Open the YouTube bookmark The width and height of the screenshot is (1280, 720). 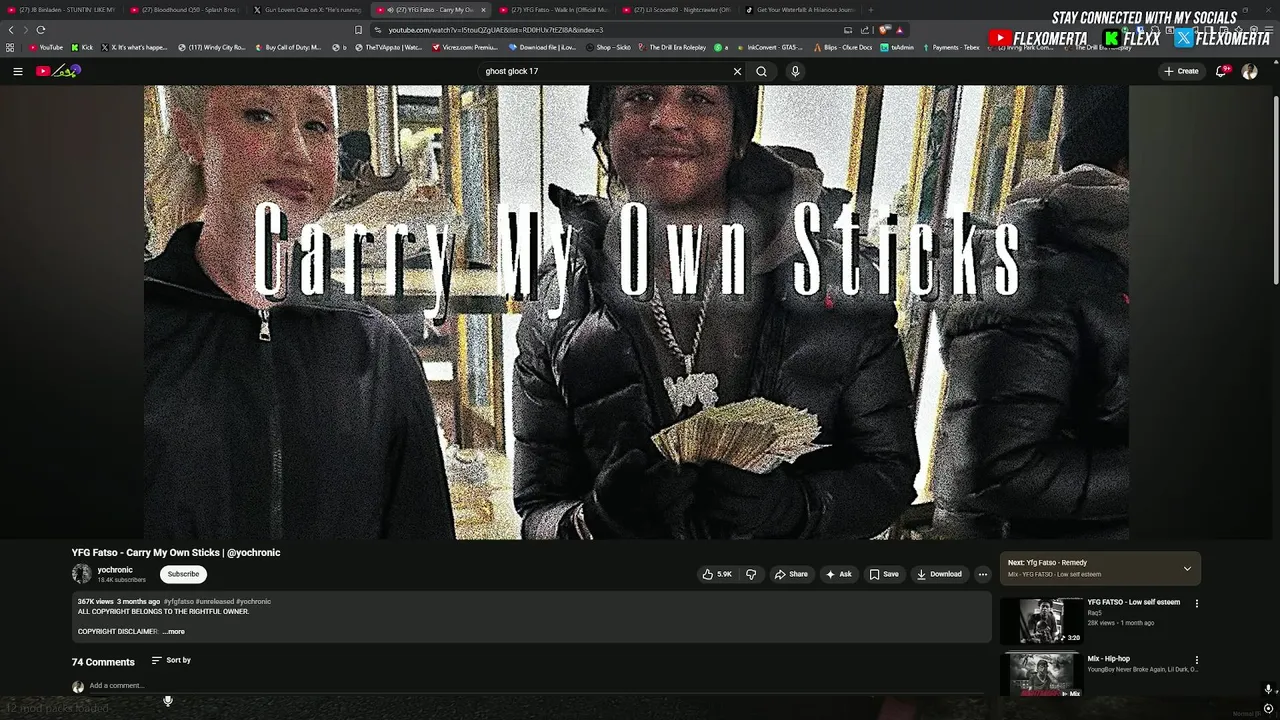pyautogui.click(x=46, y=47)
